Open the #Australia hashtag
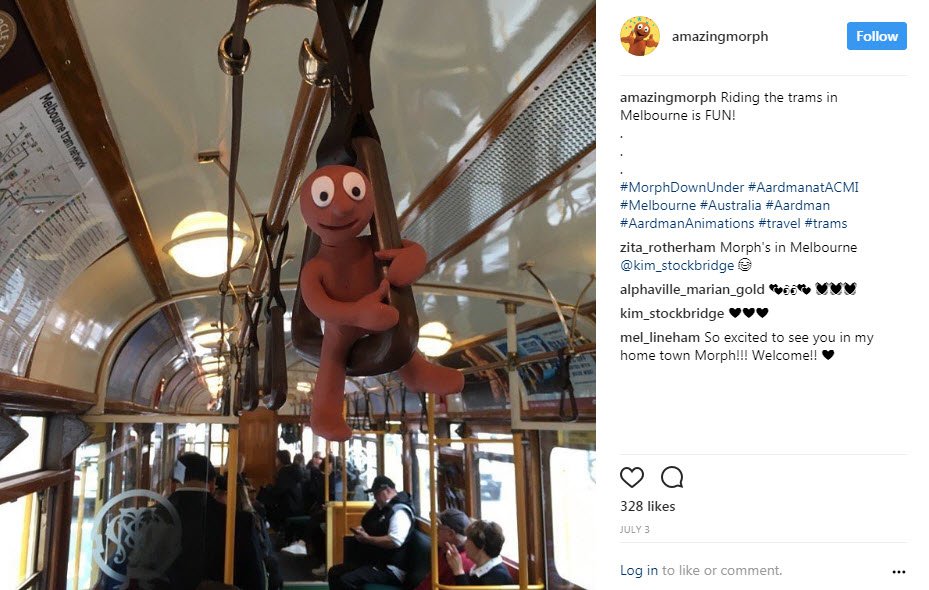 pyautogui.click(x=731, y=205)
